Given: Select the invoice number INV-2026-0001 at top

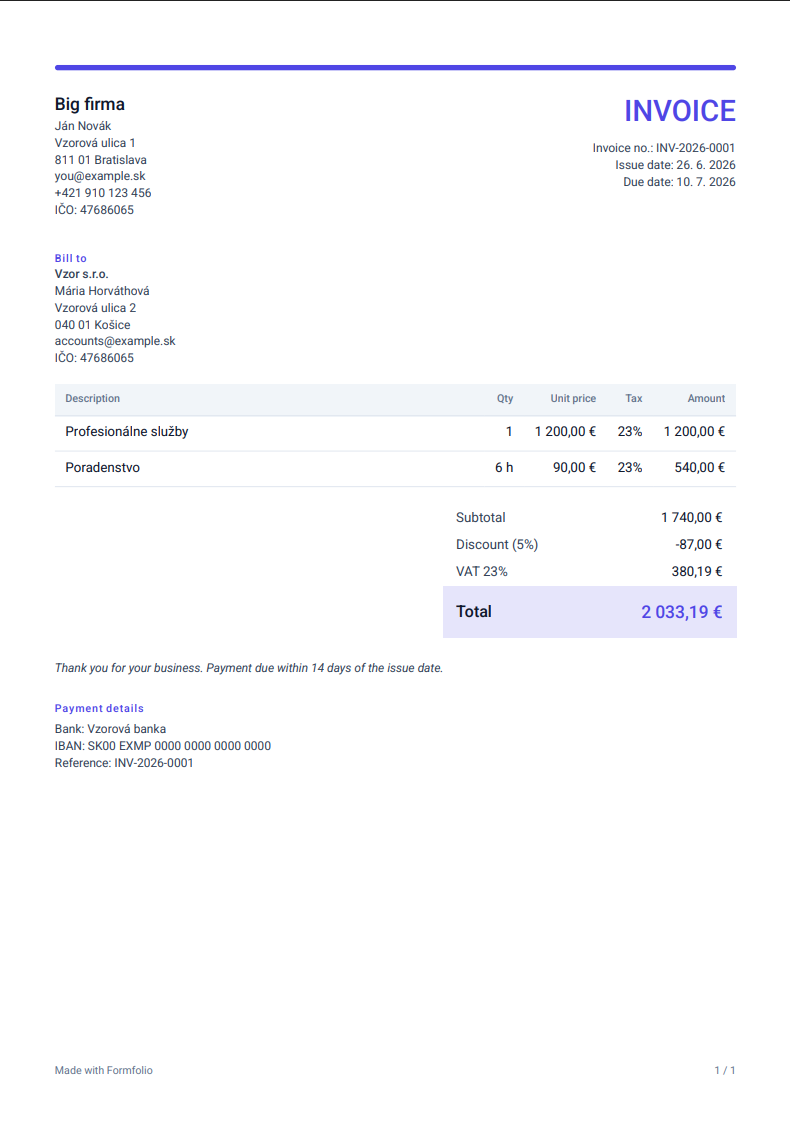Looking at the screenshot, I should coord(696,148).
